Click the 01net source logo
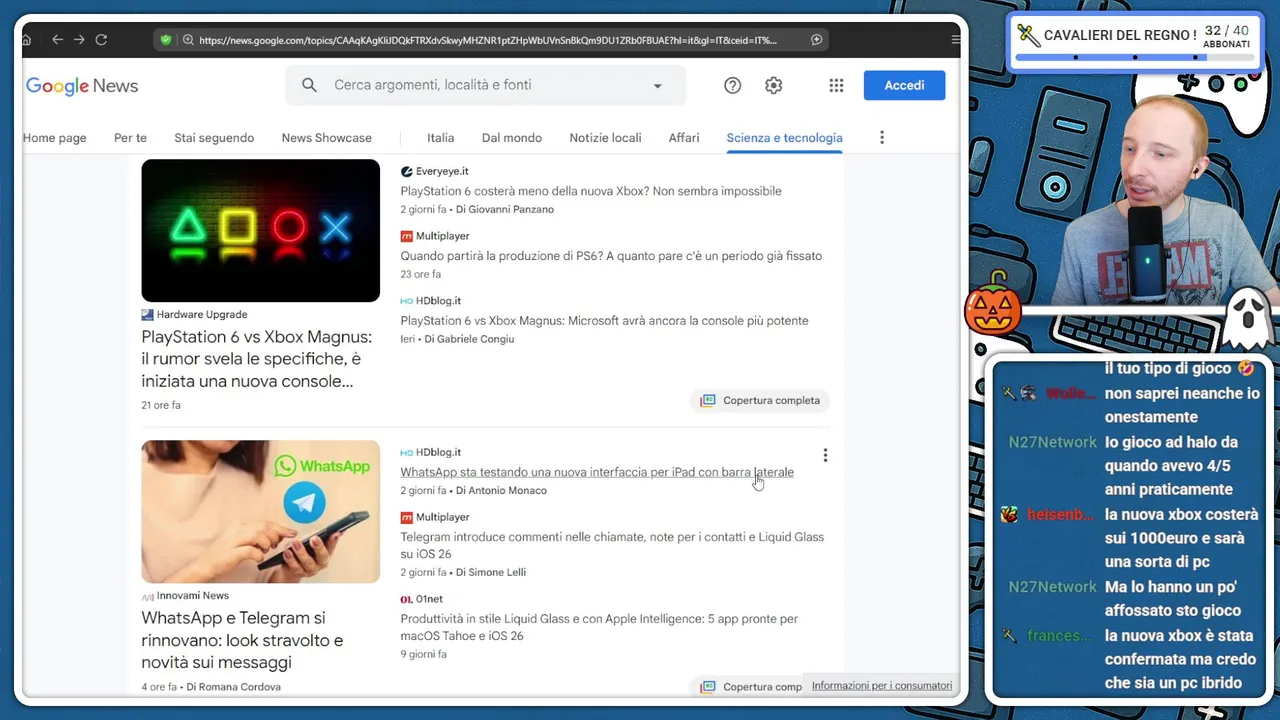The image size is (1280, 720). coord(406,599)
